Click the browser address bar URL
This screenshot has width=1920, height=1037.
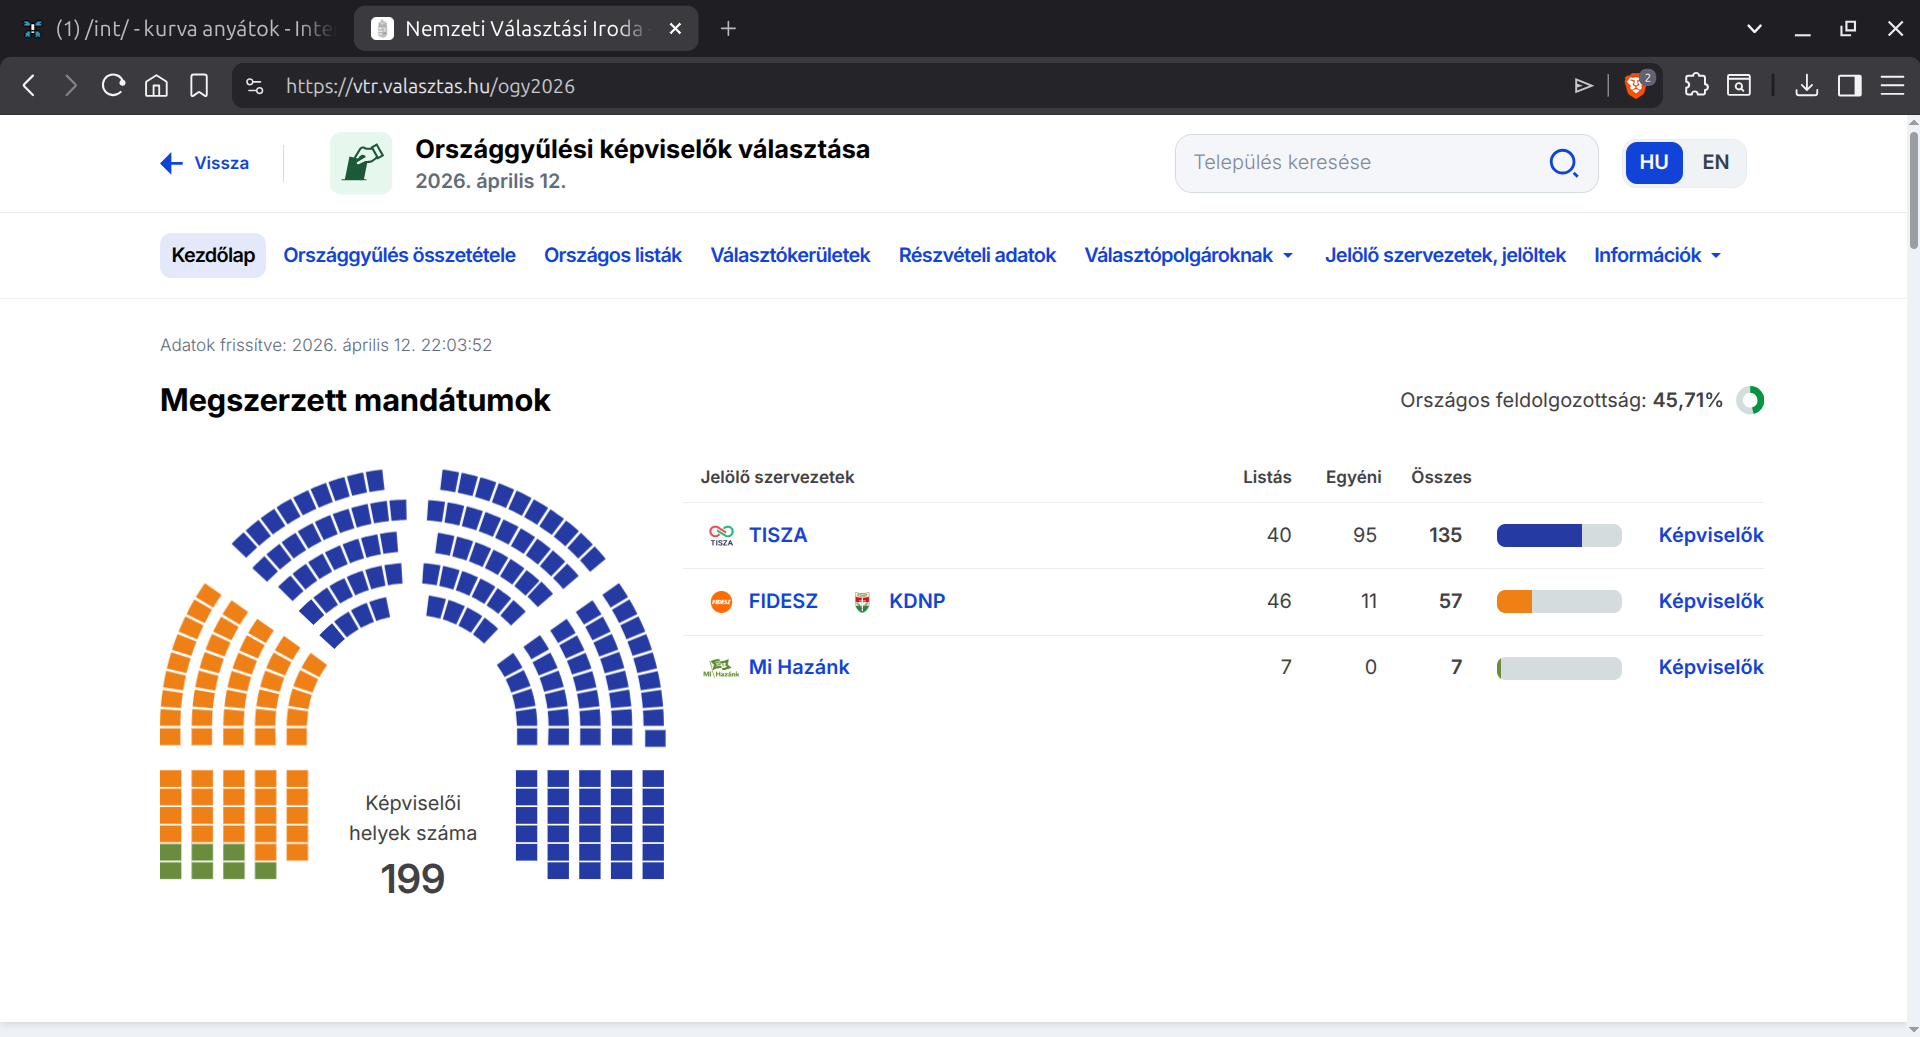[430, 86]
